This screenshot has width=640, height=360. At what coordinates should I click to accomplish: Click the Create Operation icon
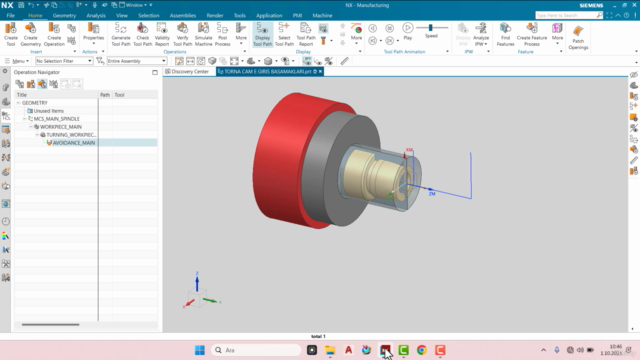point(54,34)
